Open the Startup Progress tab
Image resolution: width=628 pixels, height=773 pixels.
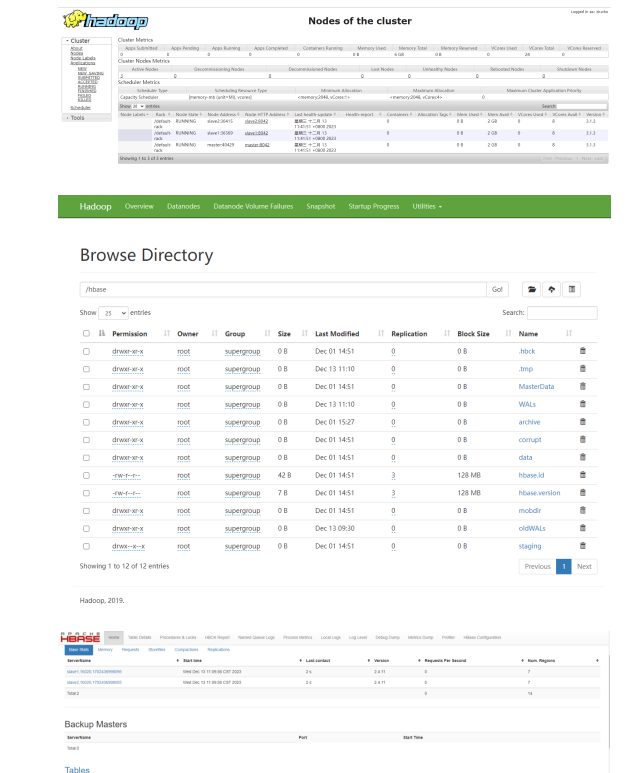click(374, 207)
